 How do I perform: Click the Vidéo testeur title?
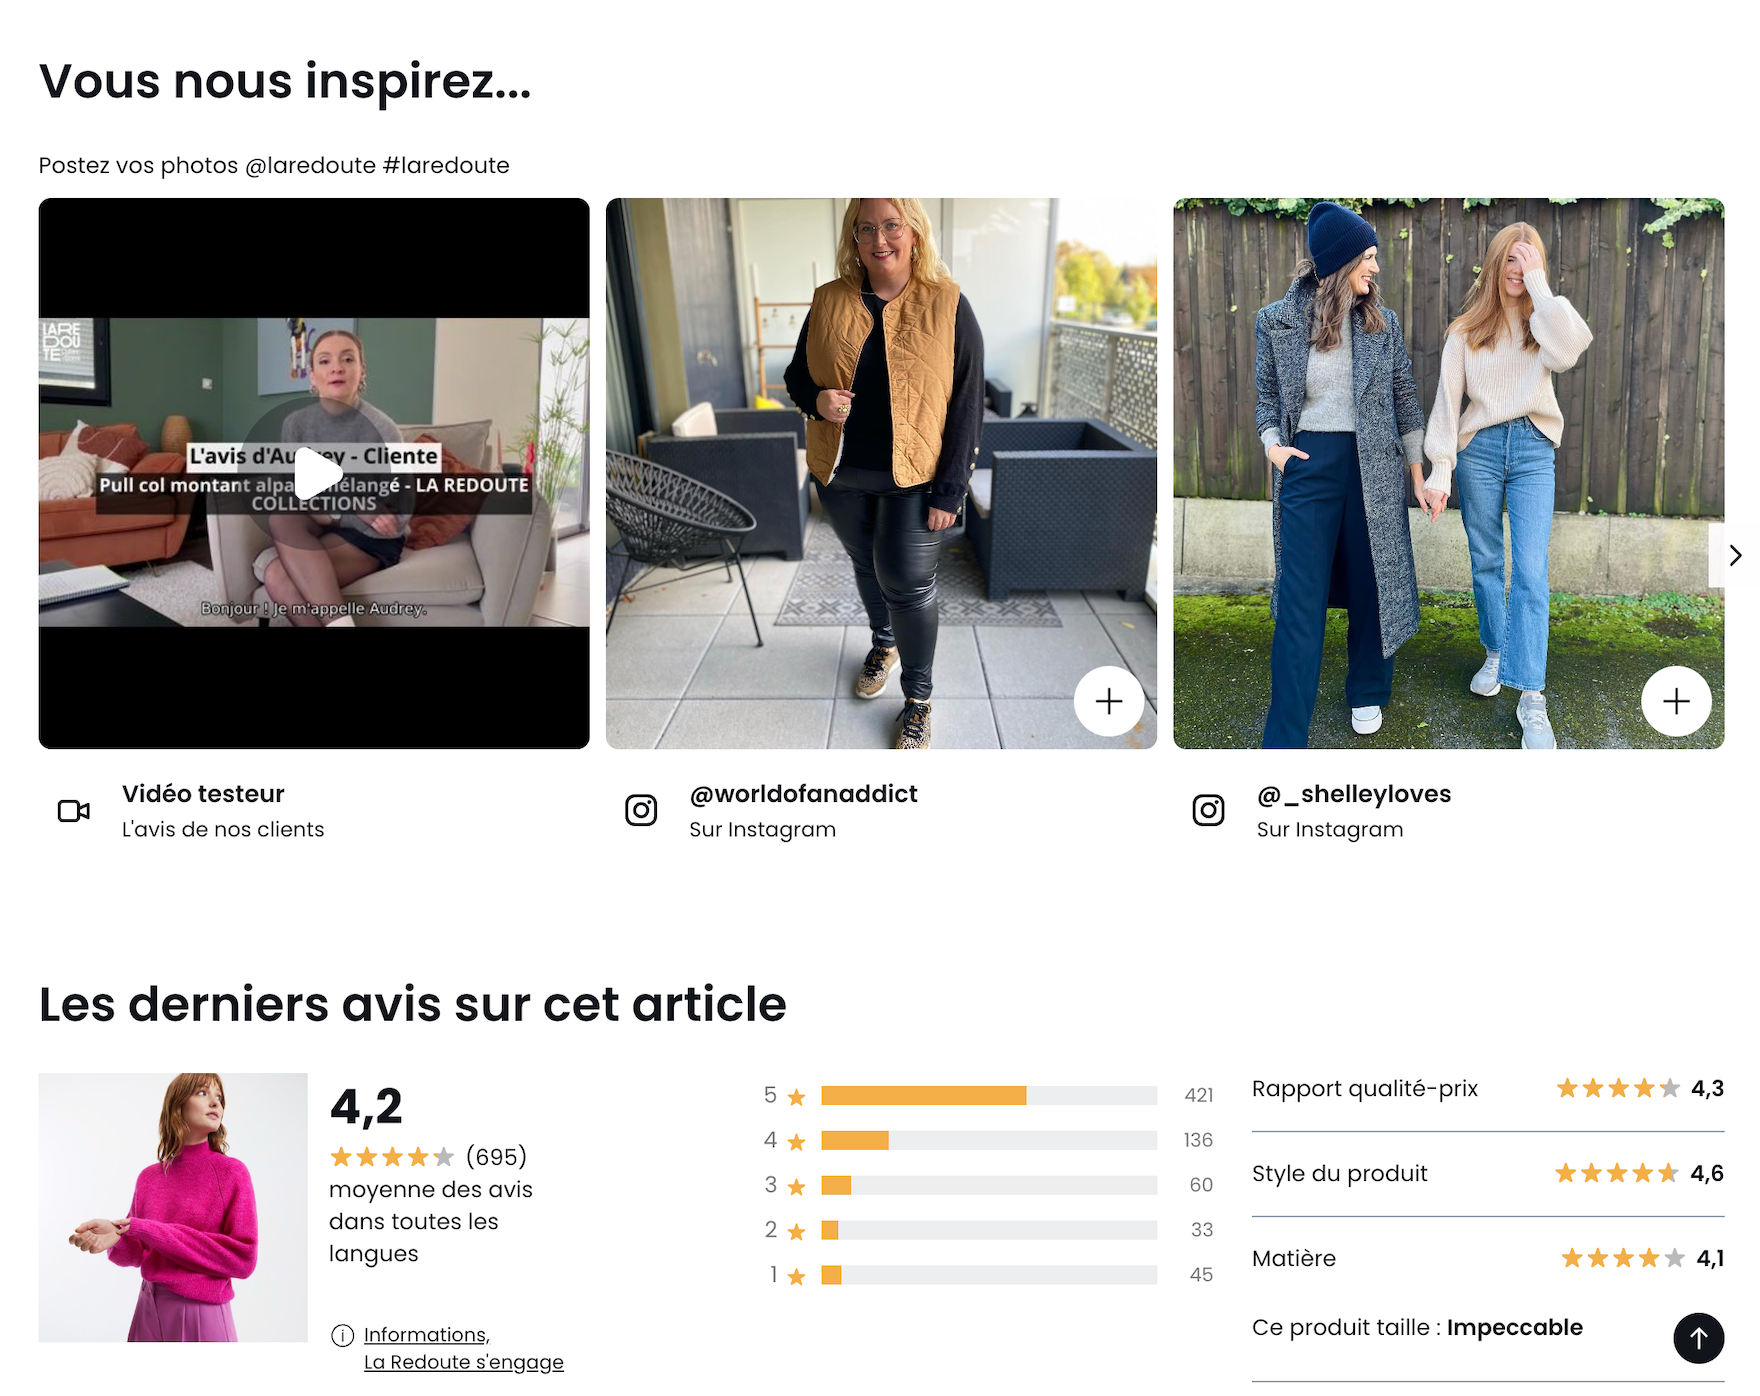pos(203,794)
